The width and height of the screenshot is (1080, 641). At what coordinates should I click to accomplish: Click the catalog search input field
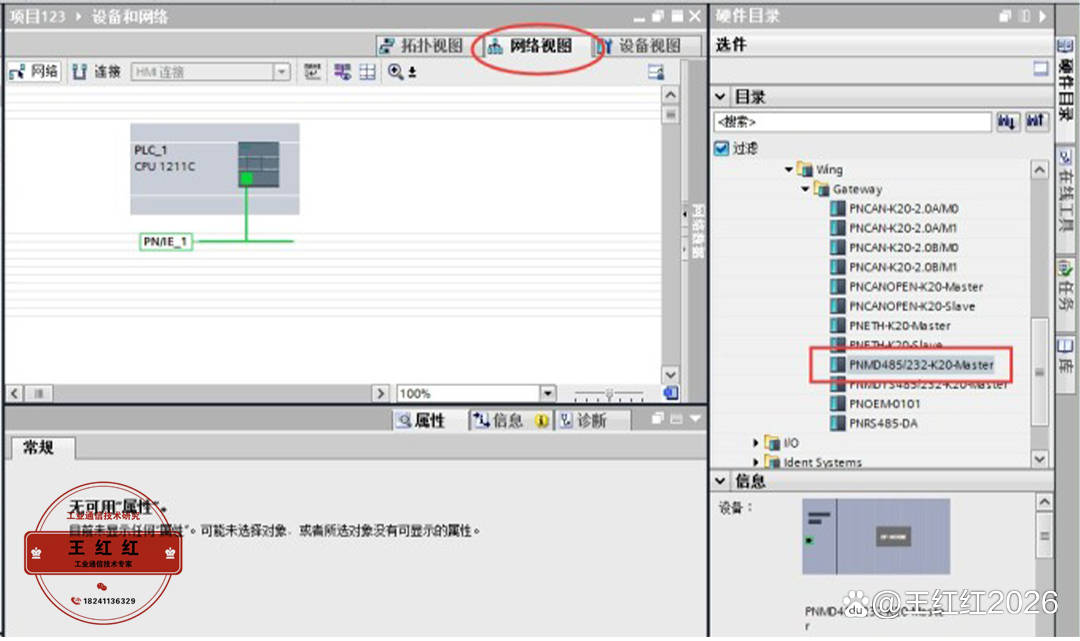tap(852, 122)
